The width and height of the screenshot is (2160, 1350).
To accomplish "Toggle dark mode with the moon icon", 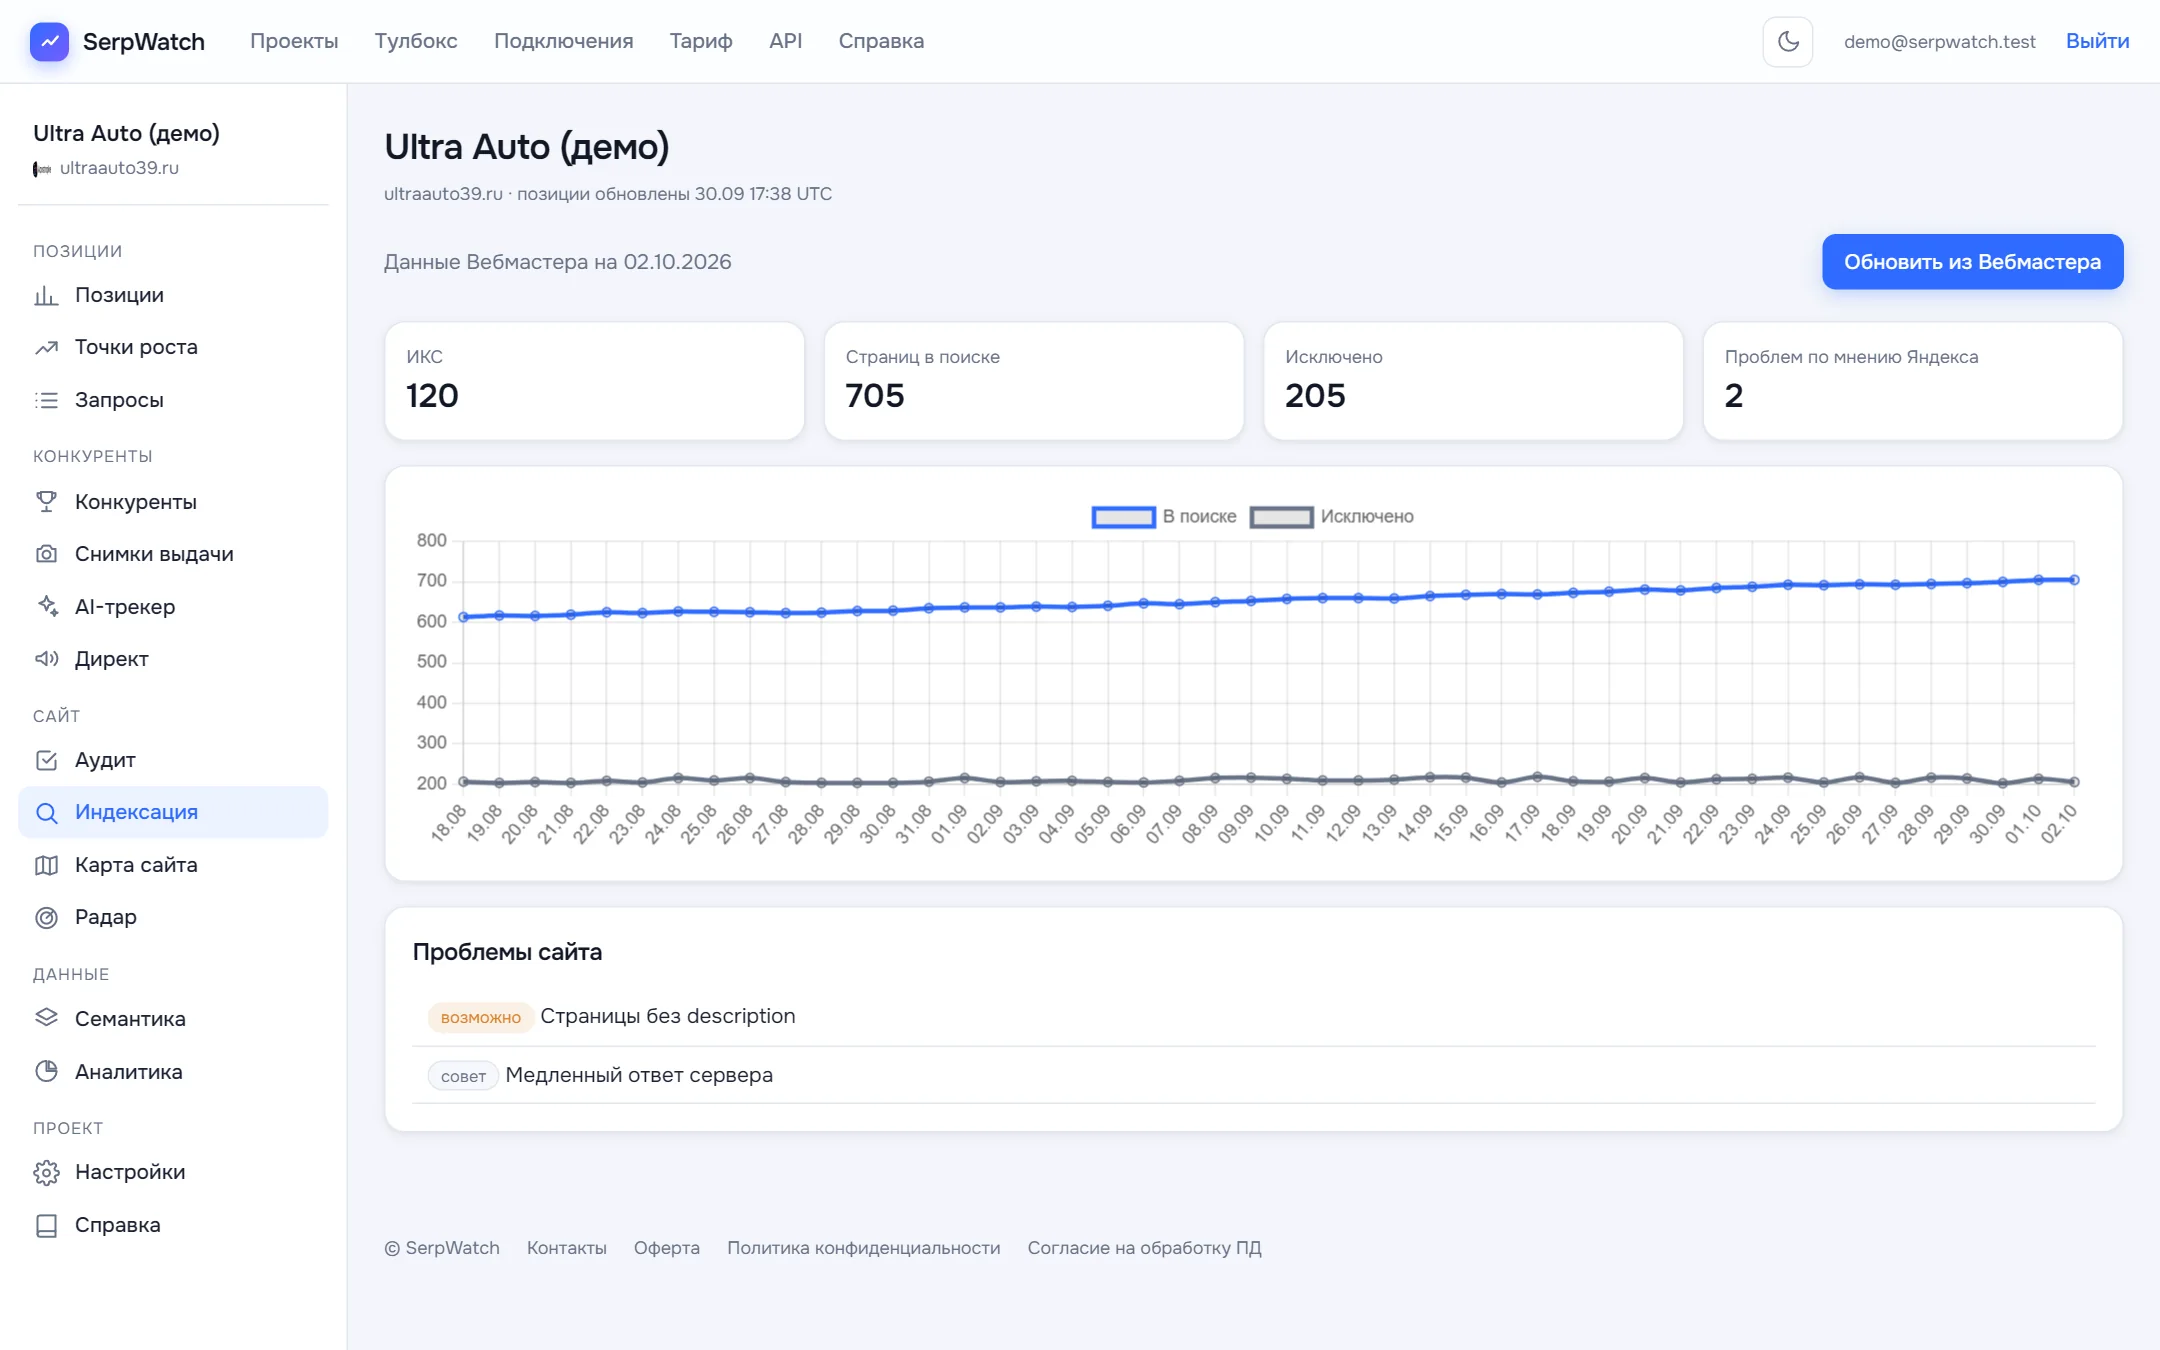I will 1788,42.
